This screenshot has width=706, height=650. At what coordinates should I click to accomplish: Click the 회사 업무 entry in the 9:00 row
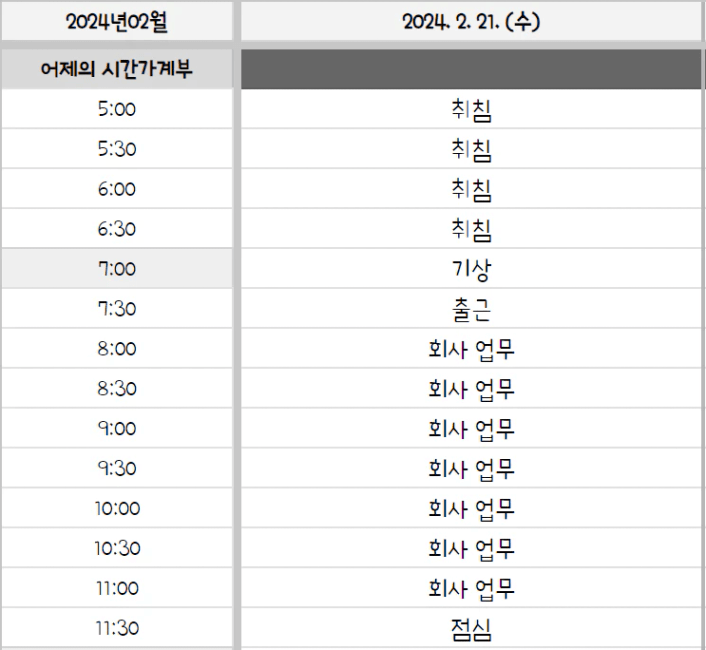click(x=472, y=429)
